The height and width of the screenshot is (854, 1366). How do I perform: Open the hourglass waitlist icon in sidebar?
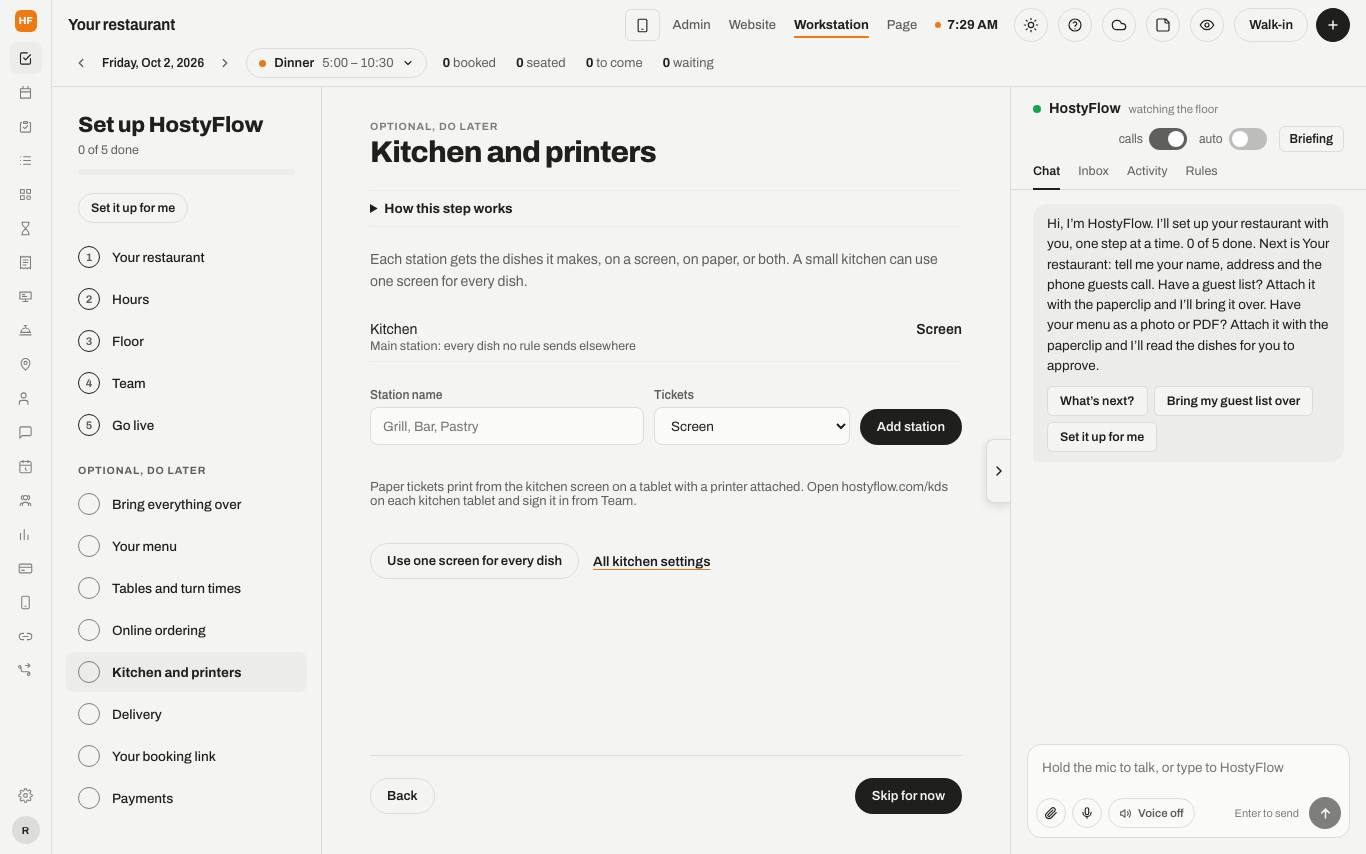tap(25, 229)
